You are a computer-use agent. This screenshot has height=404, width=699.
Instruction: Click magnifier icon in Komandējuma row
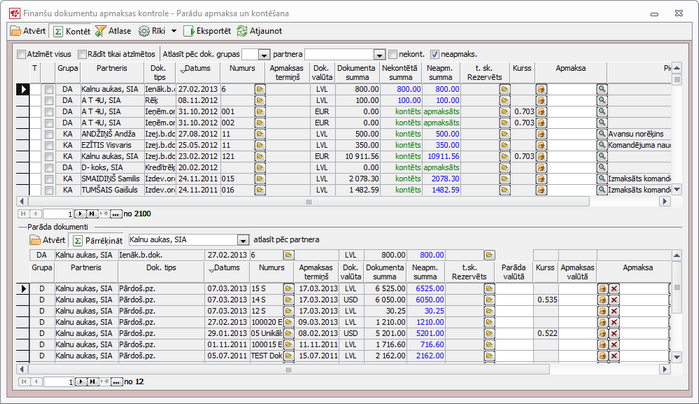tap(602, 145)
